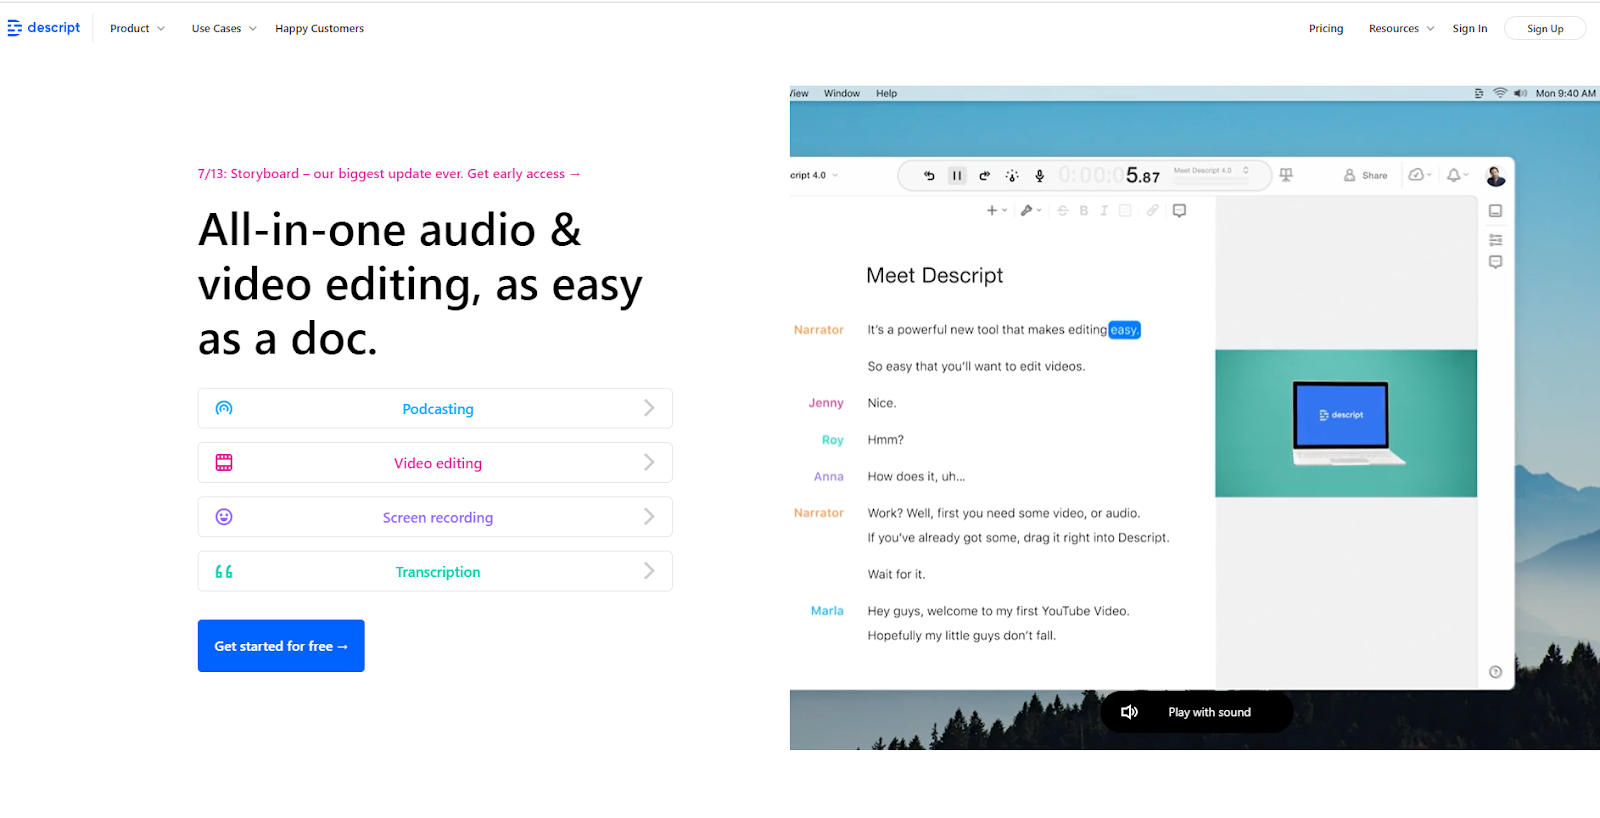
Task: Pause playback with the pause button
Action: [957, 176]
